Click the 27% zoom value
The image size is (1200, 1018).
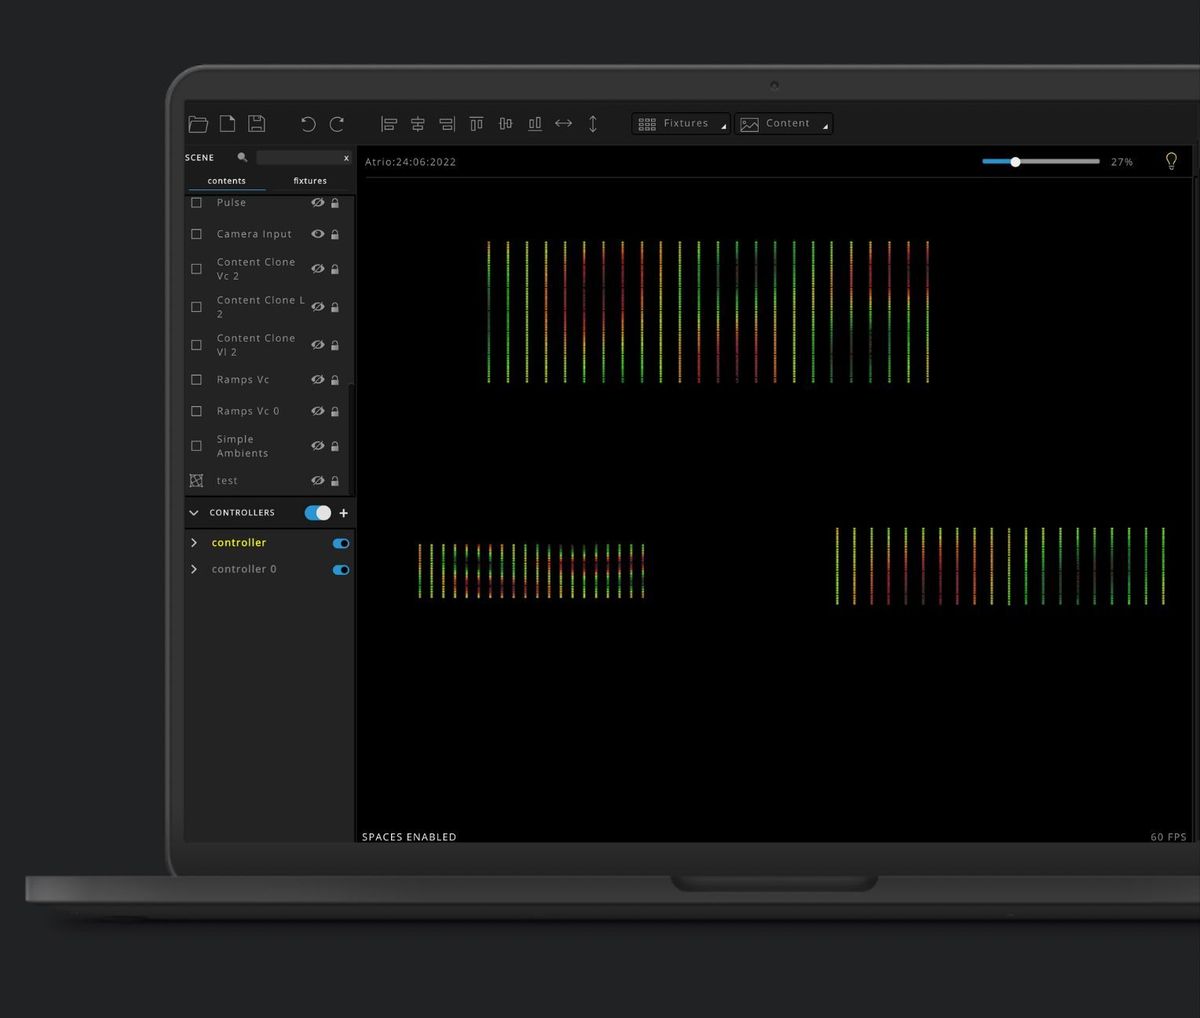tap(1122, 162)
